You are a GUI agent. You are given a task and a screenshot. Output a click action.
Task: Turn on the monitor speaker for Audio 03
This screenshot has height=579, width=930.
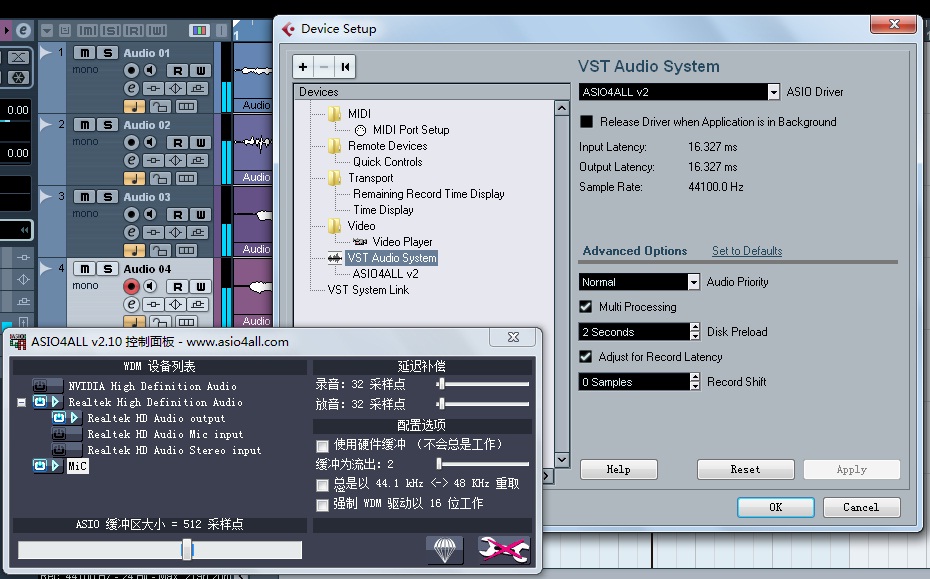pos(151,215)
